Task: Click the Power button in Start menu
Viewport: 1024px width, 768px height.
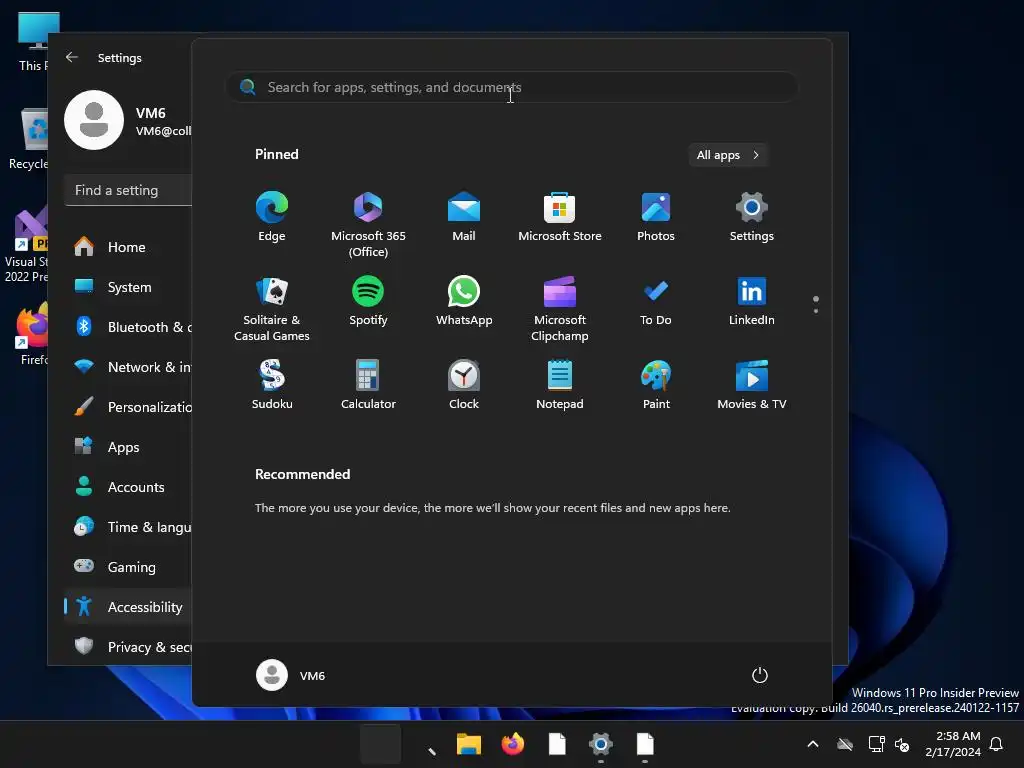Action: (x=760, y=675)
